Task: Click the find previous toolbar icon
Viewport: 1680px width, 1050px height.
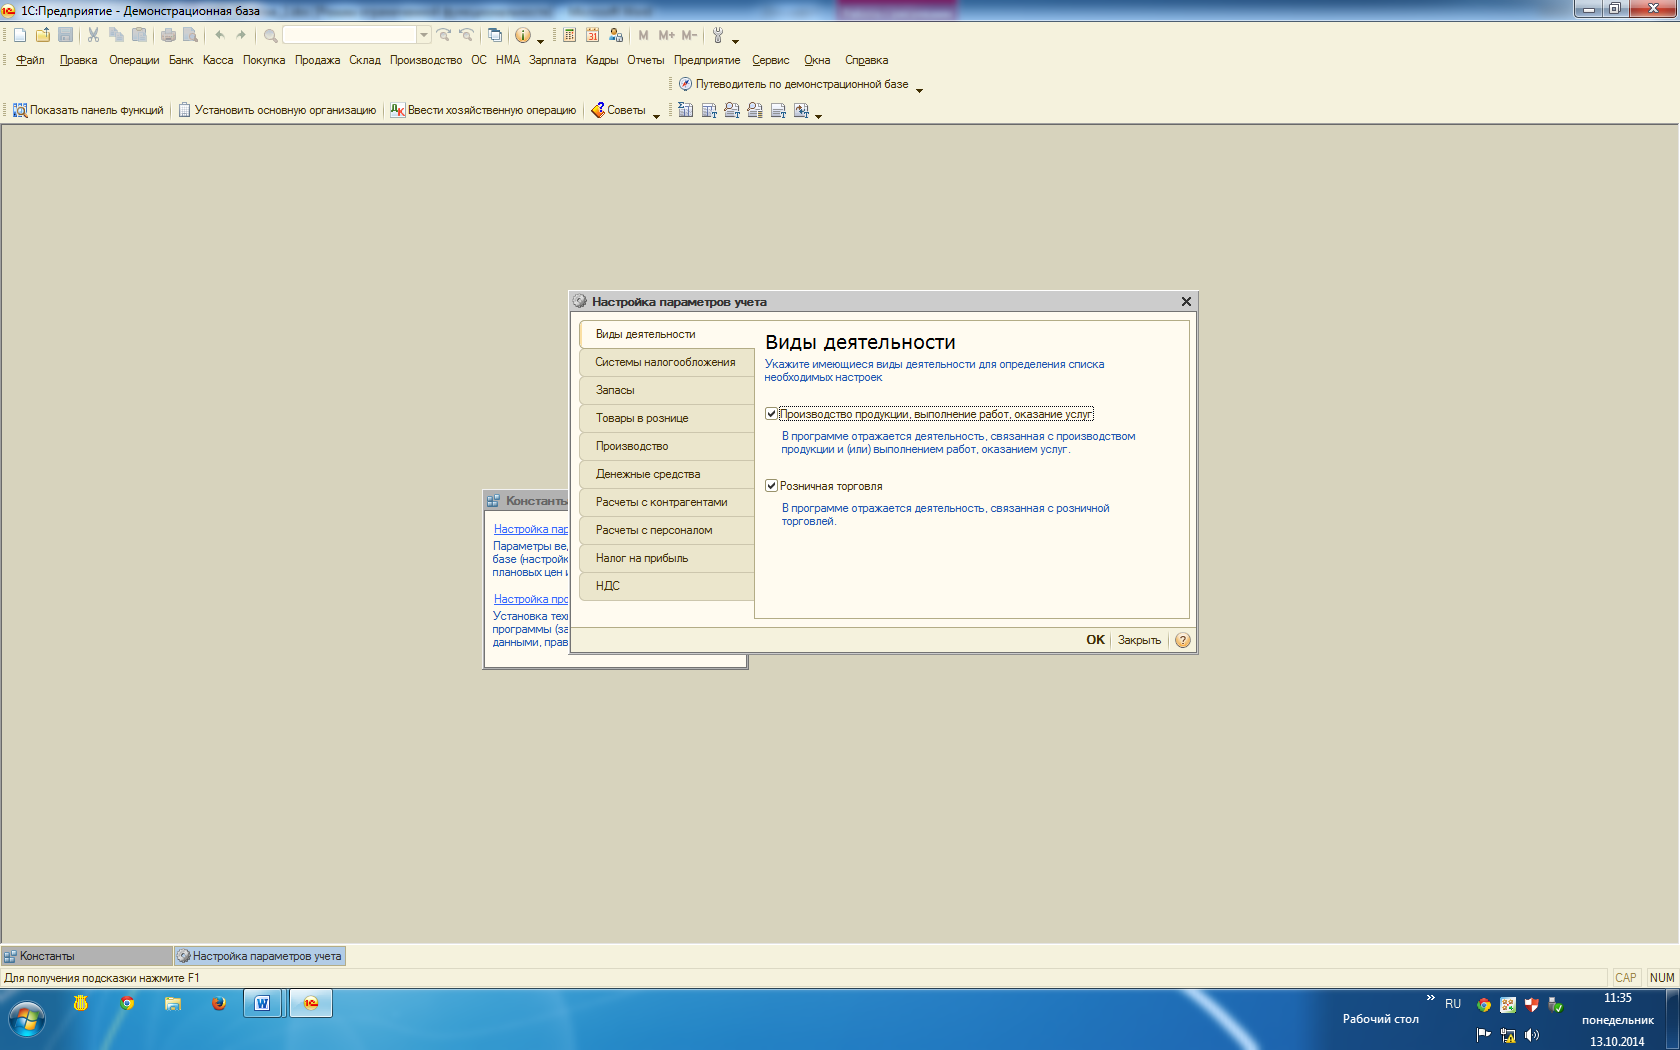Action: coord(467,35)
